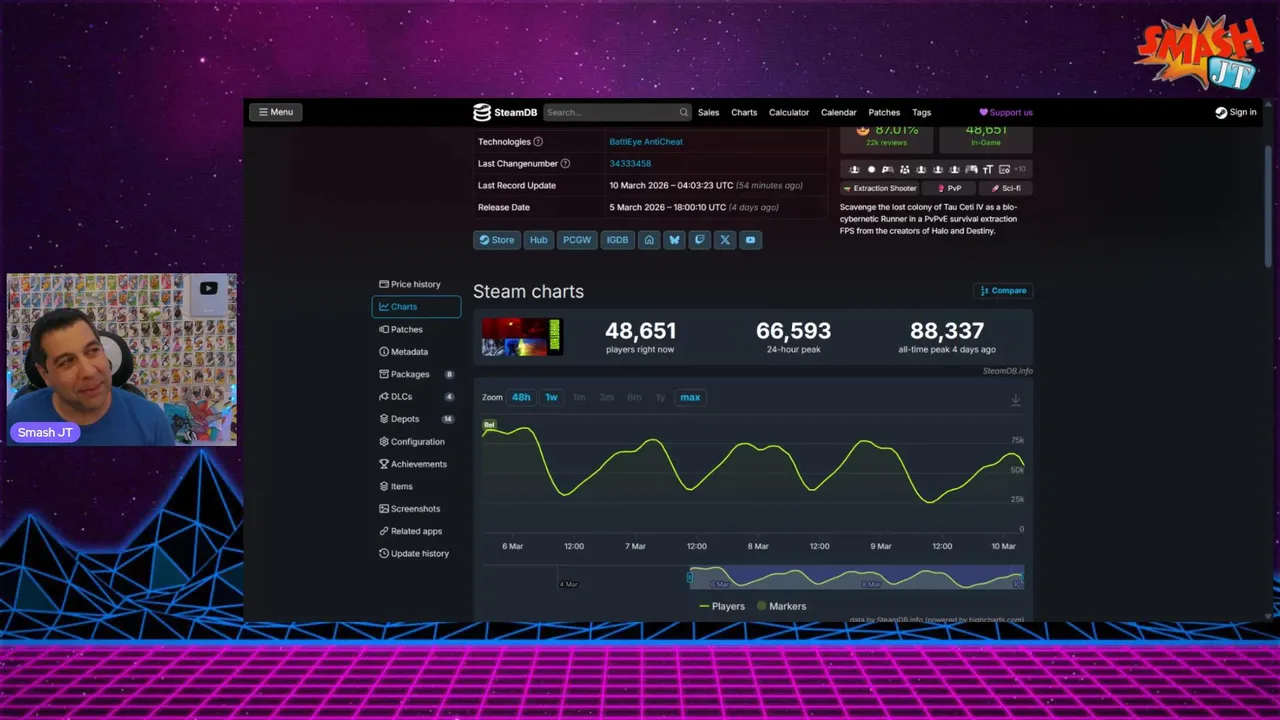Click the chart download arrow icon

coord(1015,400)
